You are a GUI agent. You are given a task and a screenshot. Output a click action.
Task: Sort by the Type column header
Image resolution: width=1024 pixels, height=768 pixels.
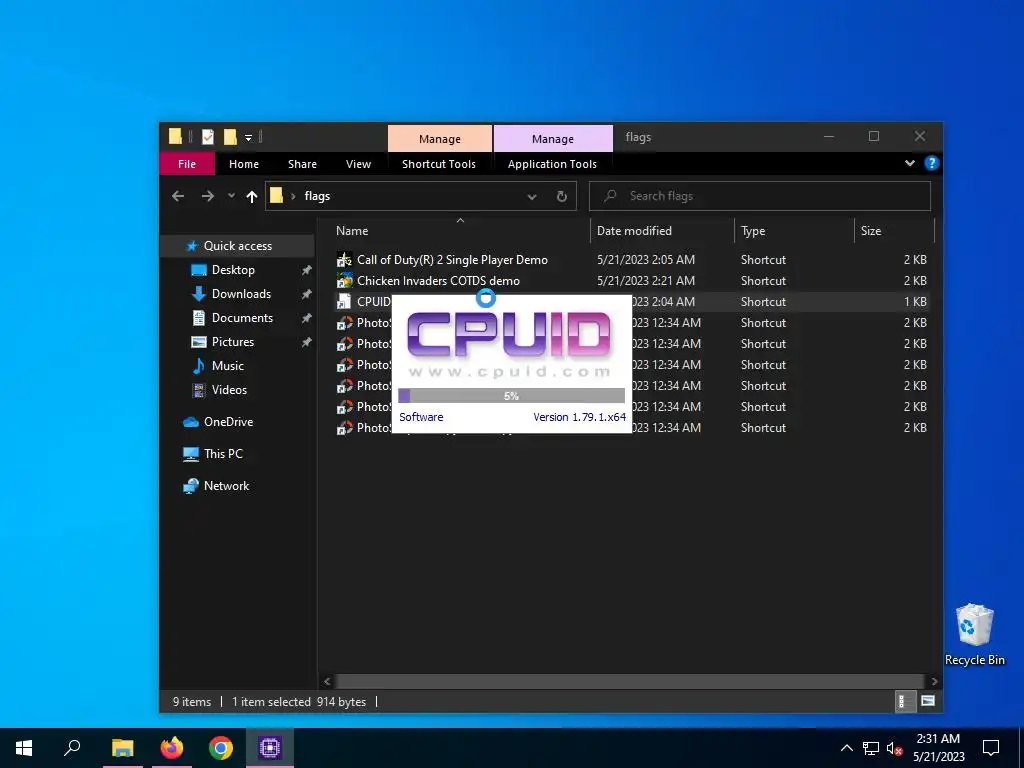click(794, 231)
